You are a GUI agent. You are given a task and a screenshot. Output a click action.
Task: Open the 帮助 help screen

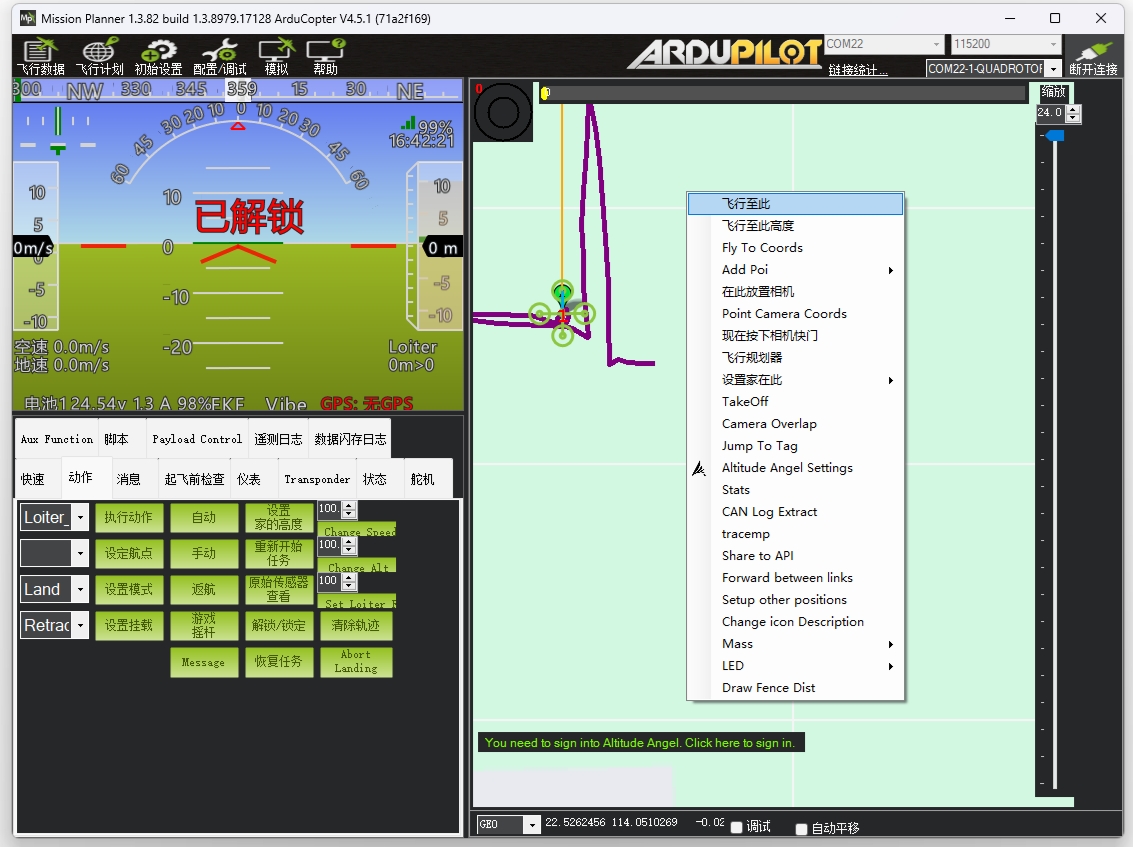tap(325, 56)
